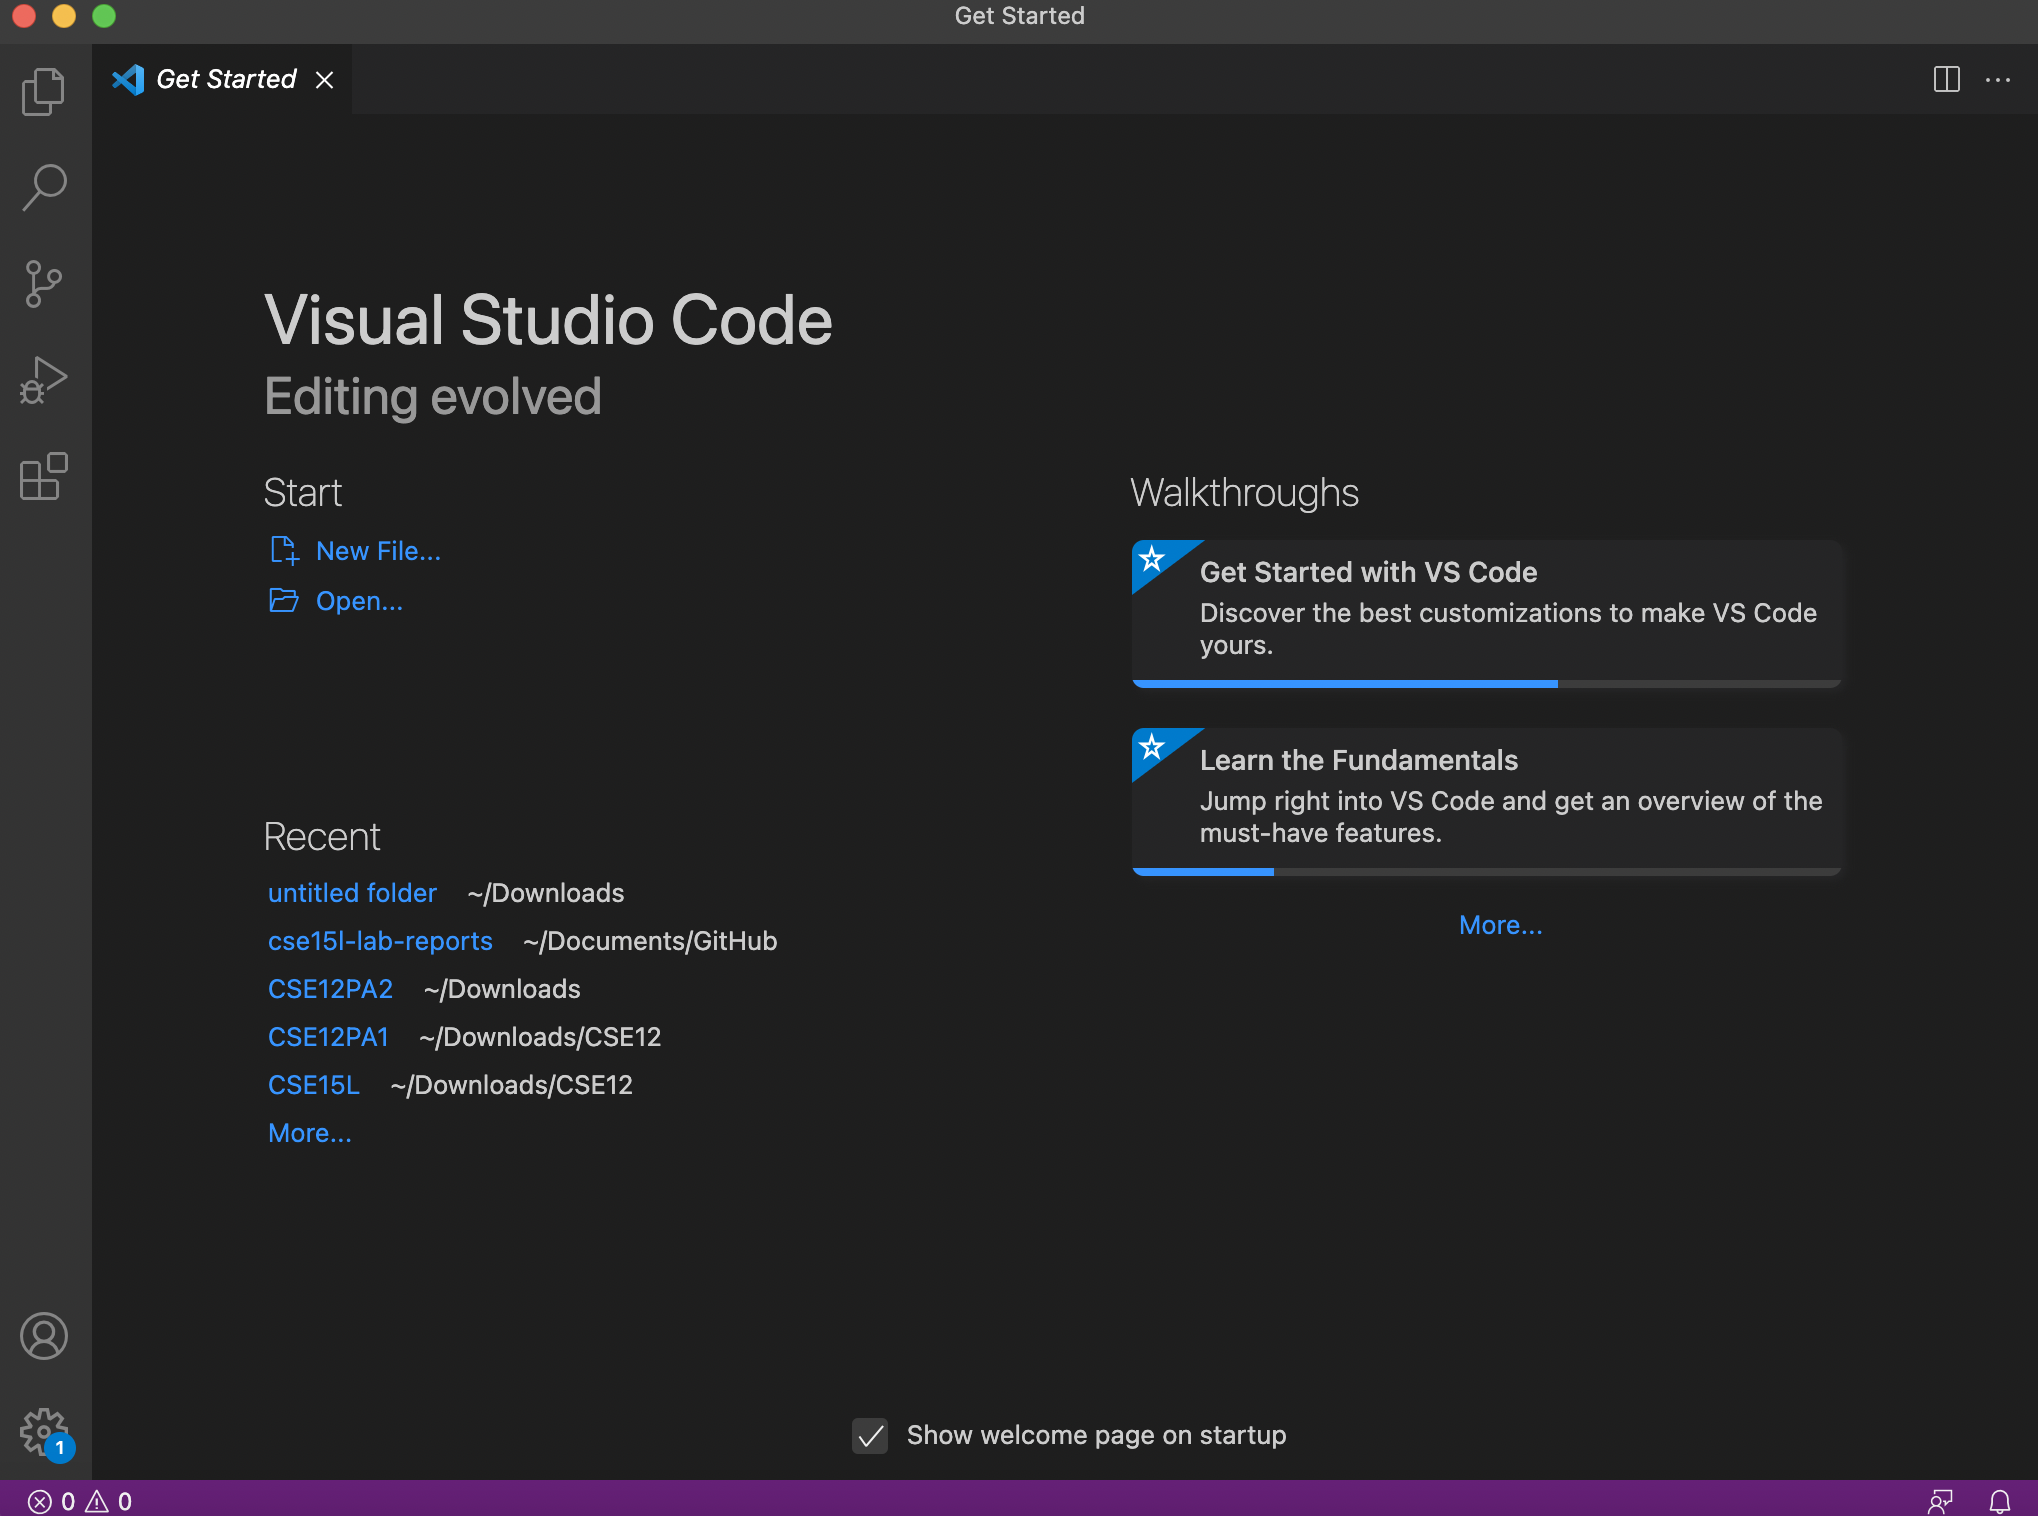Open the Extensions view
2038x1516 pixels.
[x=44, y=476]
